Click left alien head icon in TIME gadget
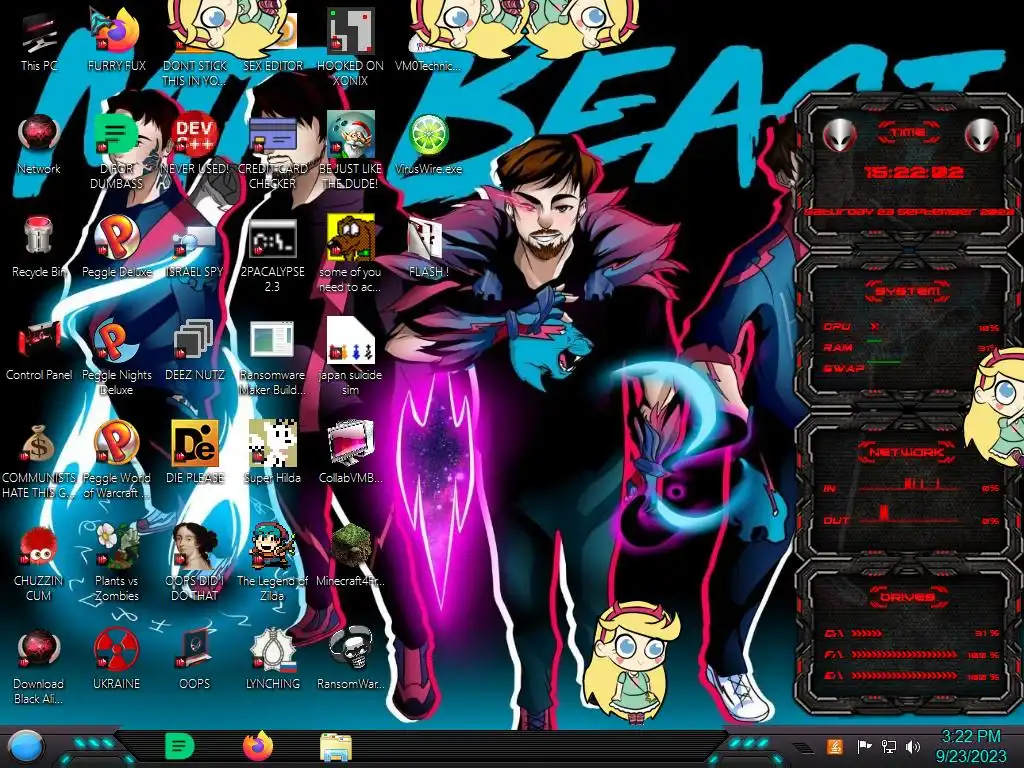The image size is (1024, 768). coord(839,136)
